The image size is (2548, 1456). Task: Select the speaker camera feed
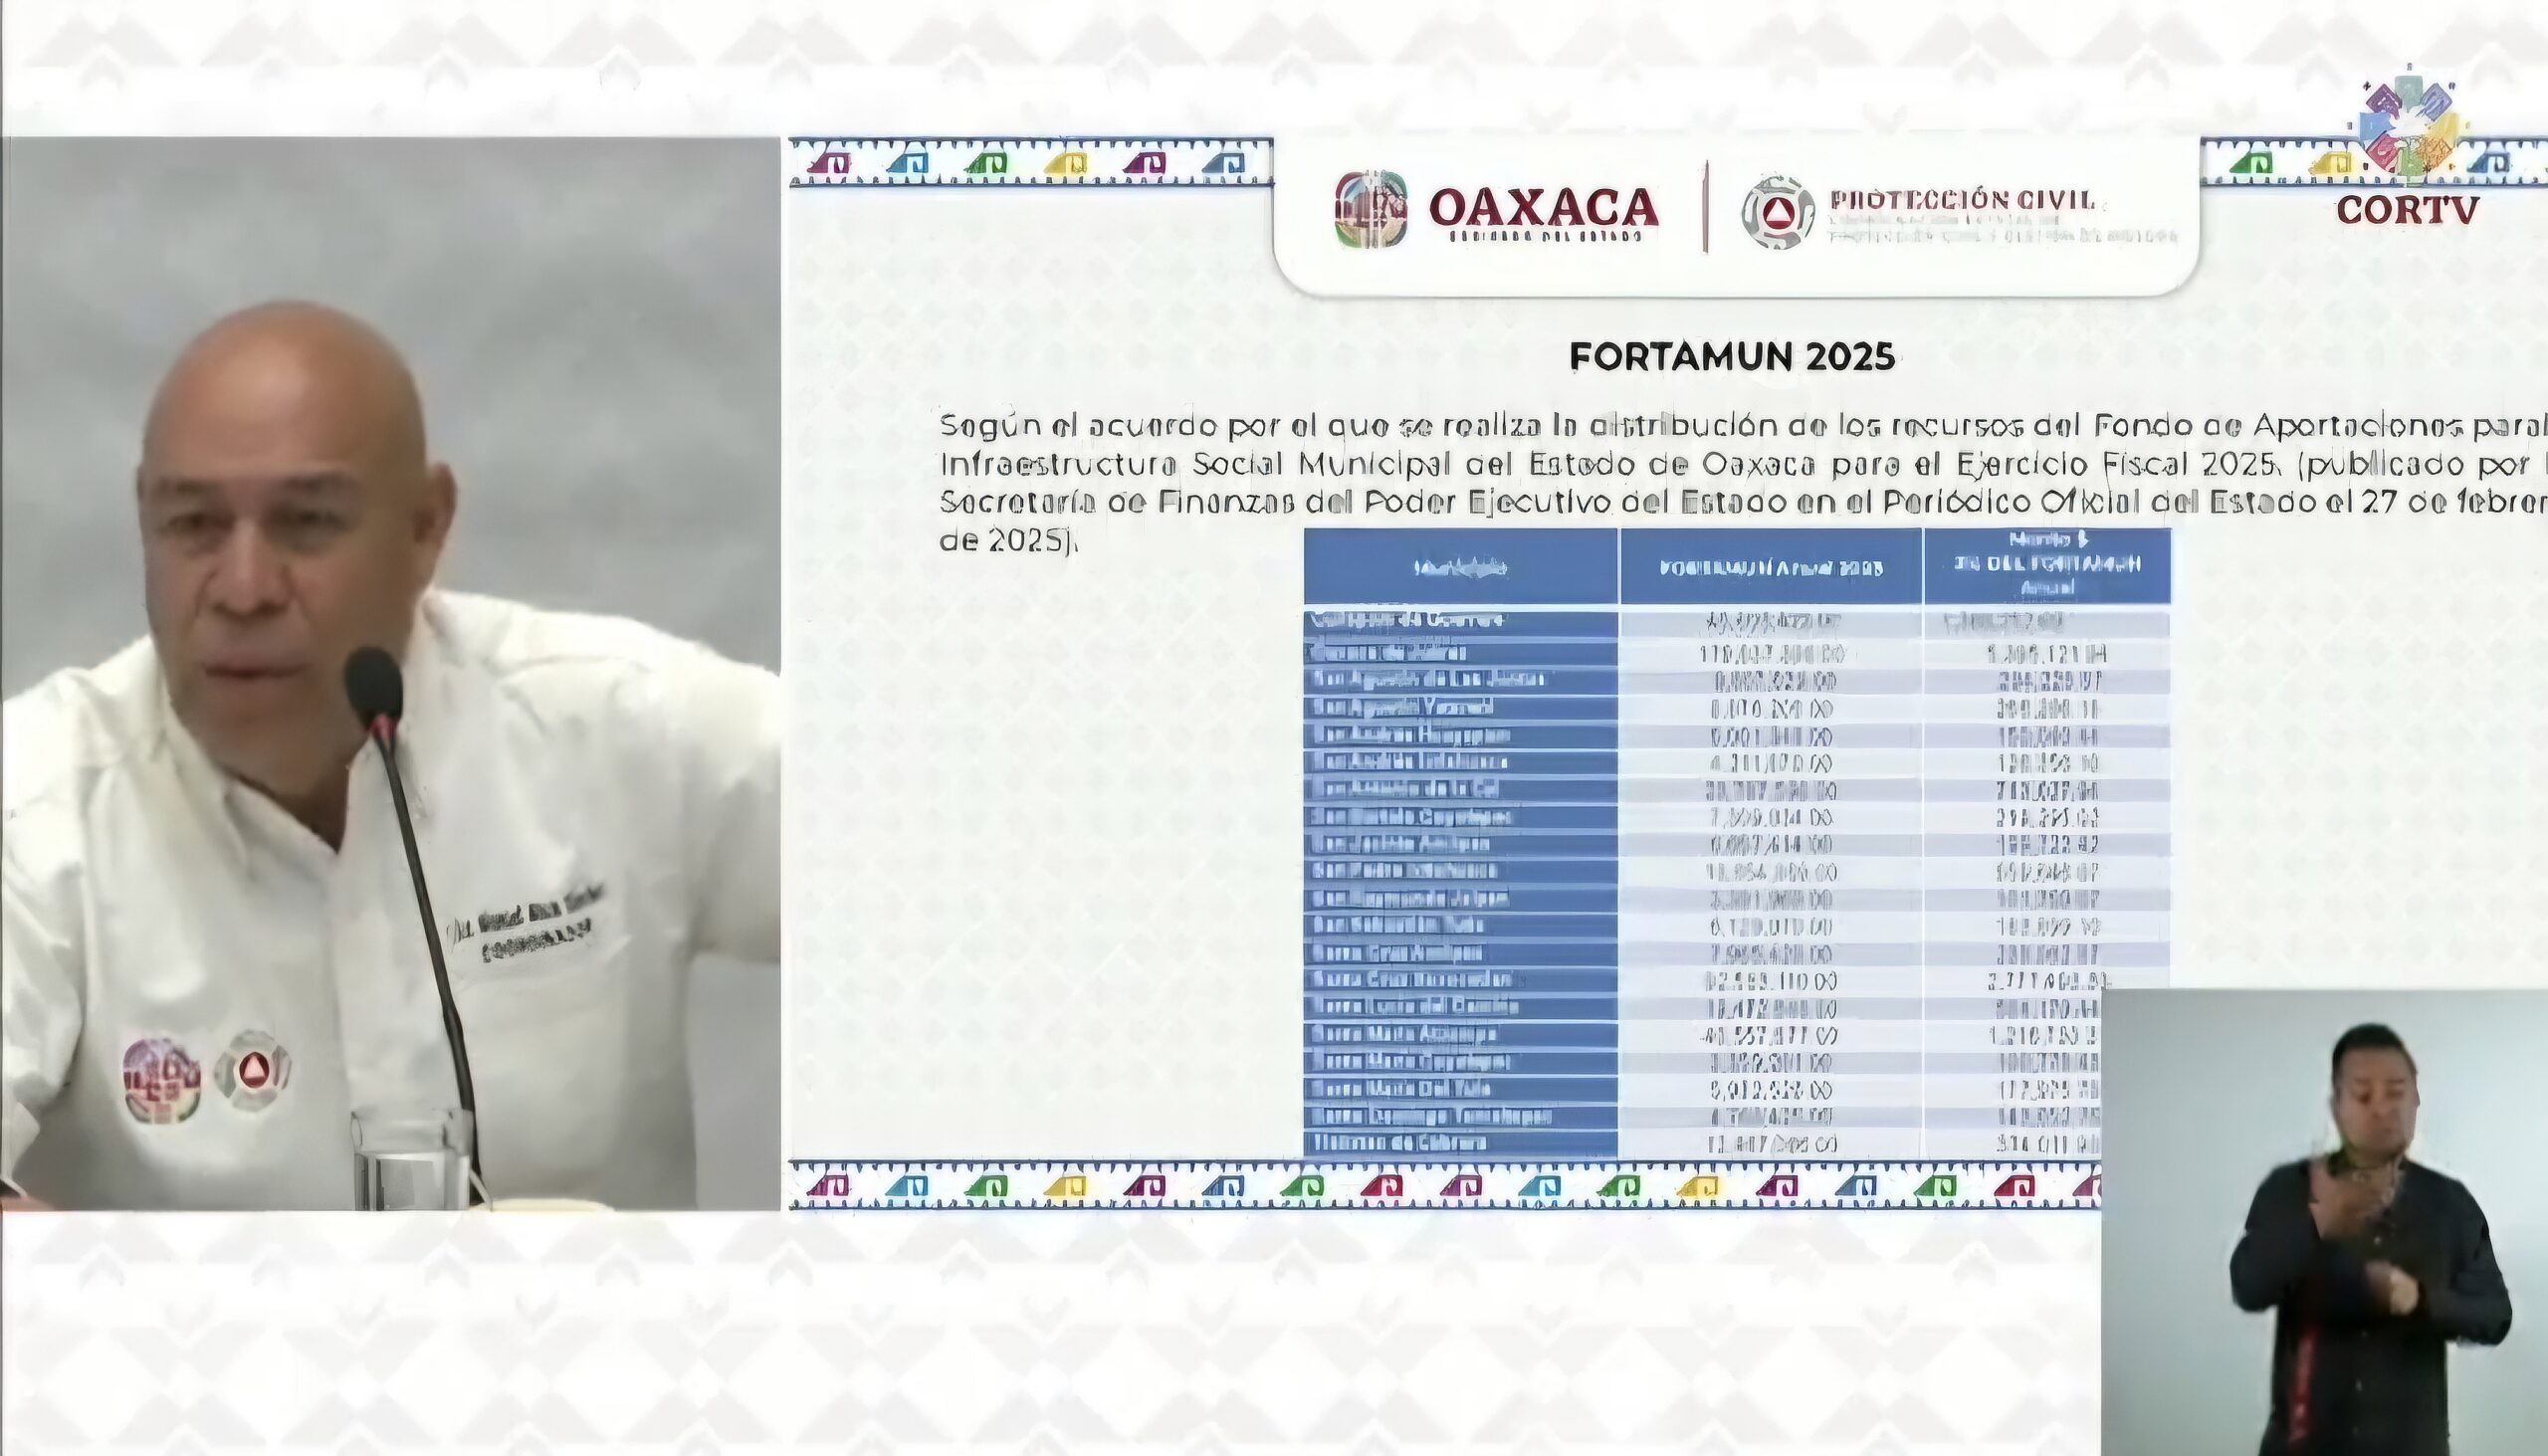point(391,674)
